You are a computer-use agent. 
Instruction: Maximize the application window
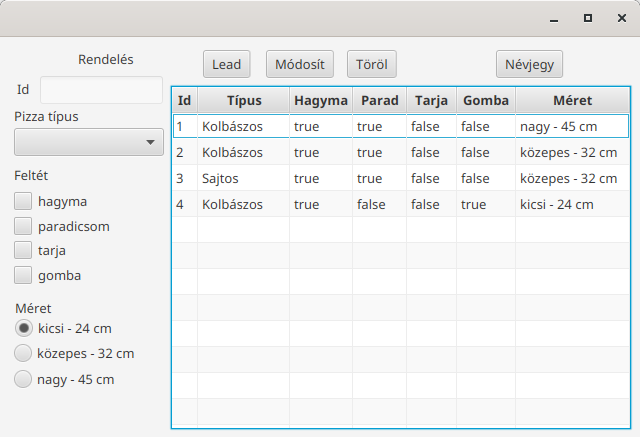(x=588, y=18)
